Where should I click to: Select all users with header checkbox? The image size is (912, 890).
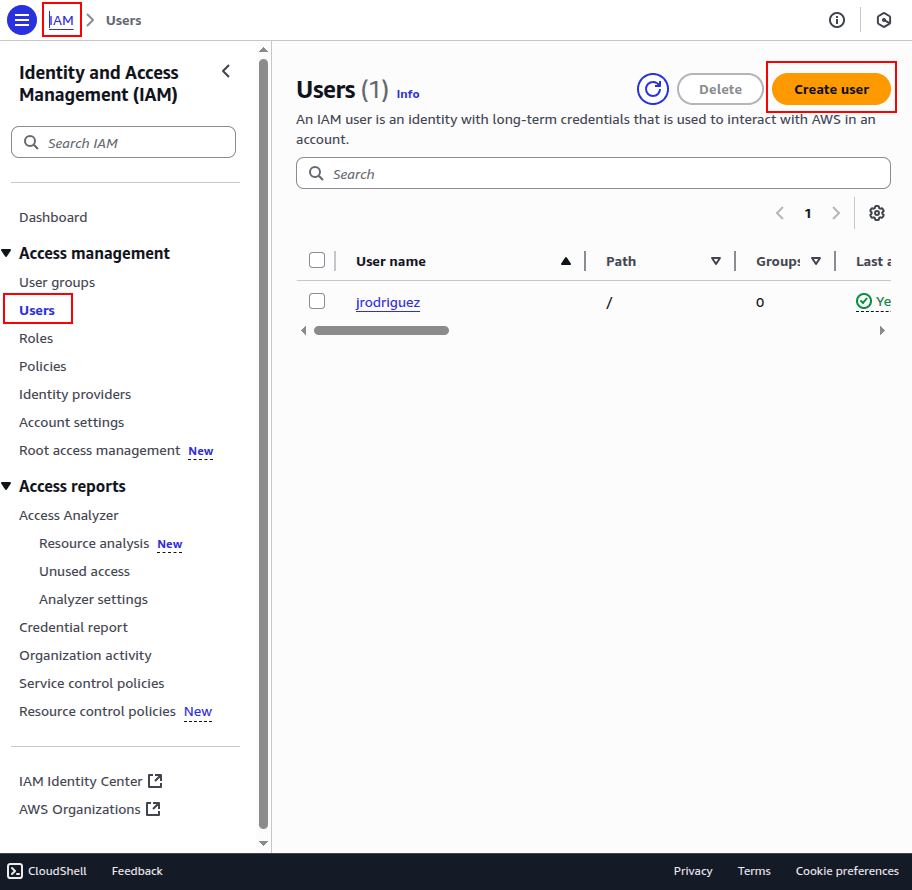[317, 261]
